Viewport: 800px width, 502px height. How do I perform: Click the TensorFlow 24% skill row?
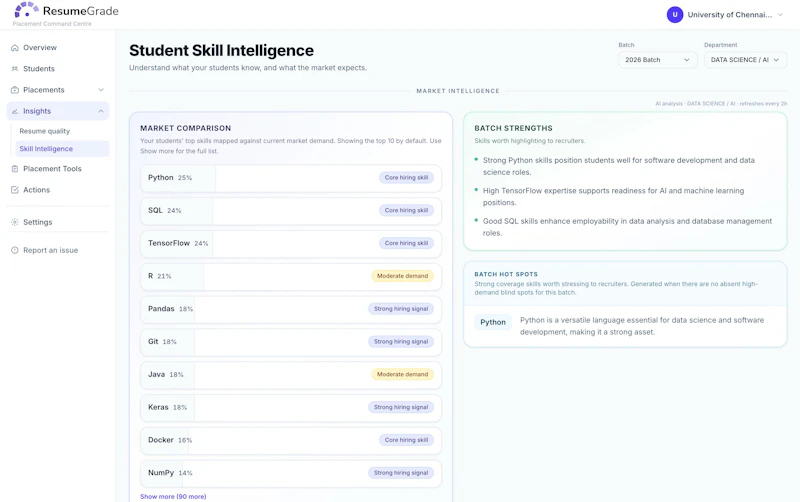291,243
